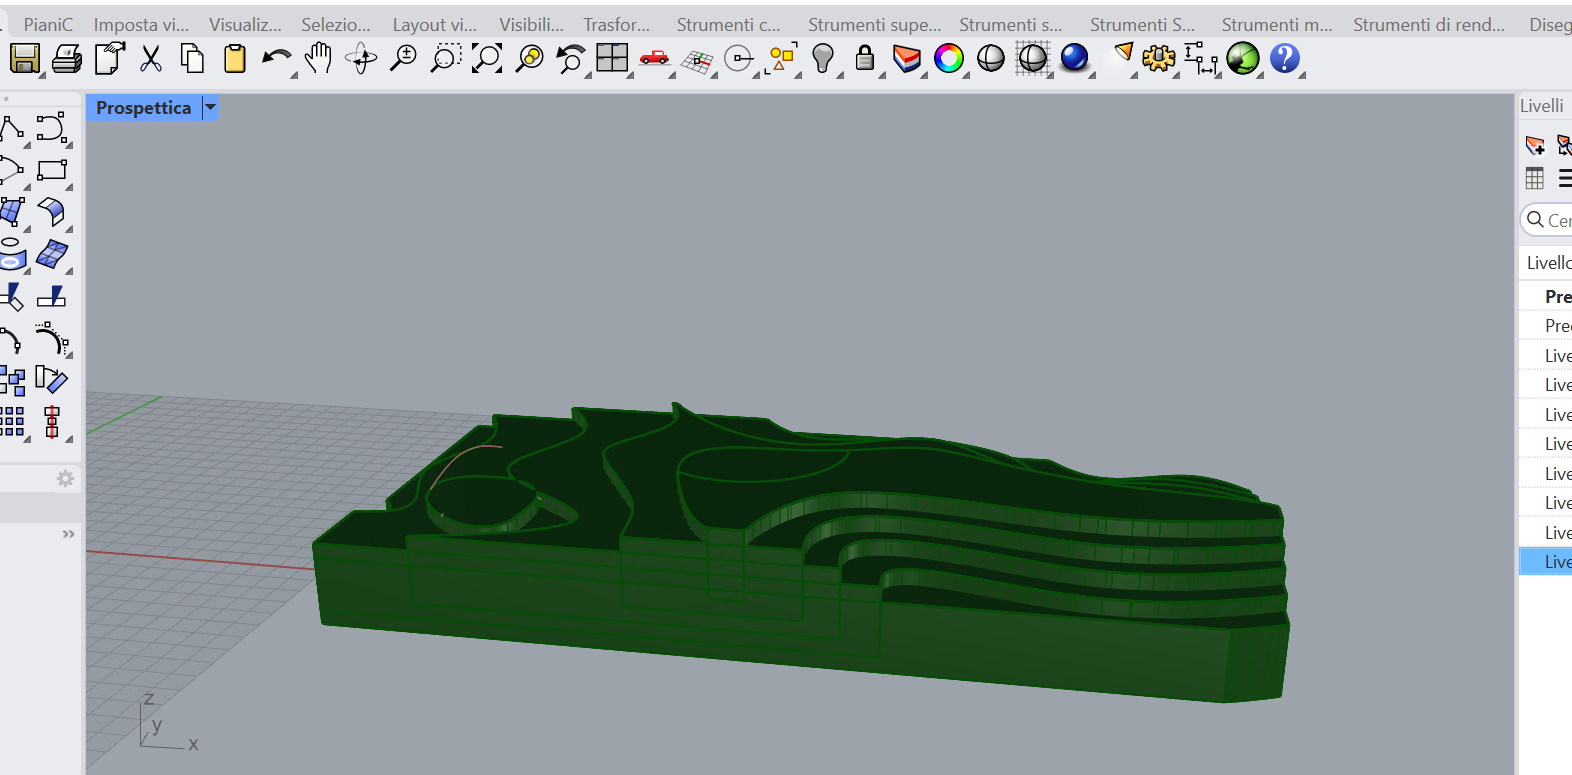Image resolution: width=1572 pixels, height=775 pixels.
Task: Toggle object lock with padlock icon
Action: click(x=865, y=60)
